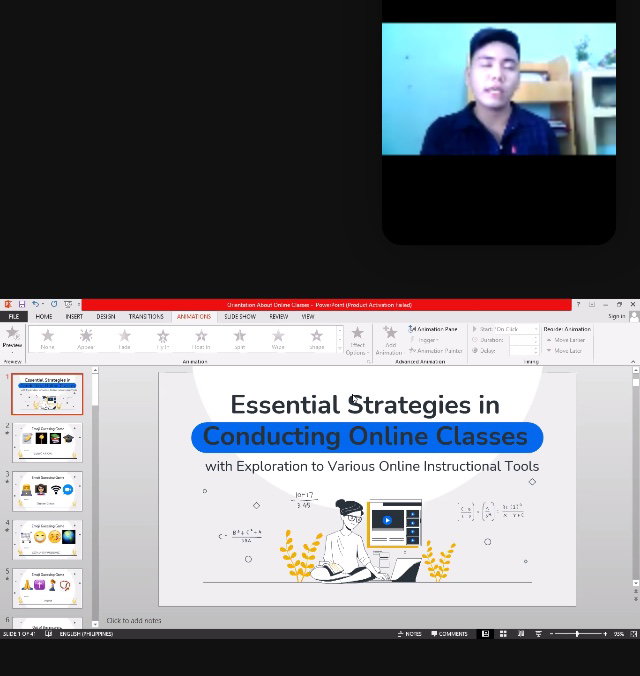640x676 pixels.
Task: Select slide 2 thumbnail
Action: pyautogui.click(x=47, y=442)
